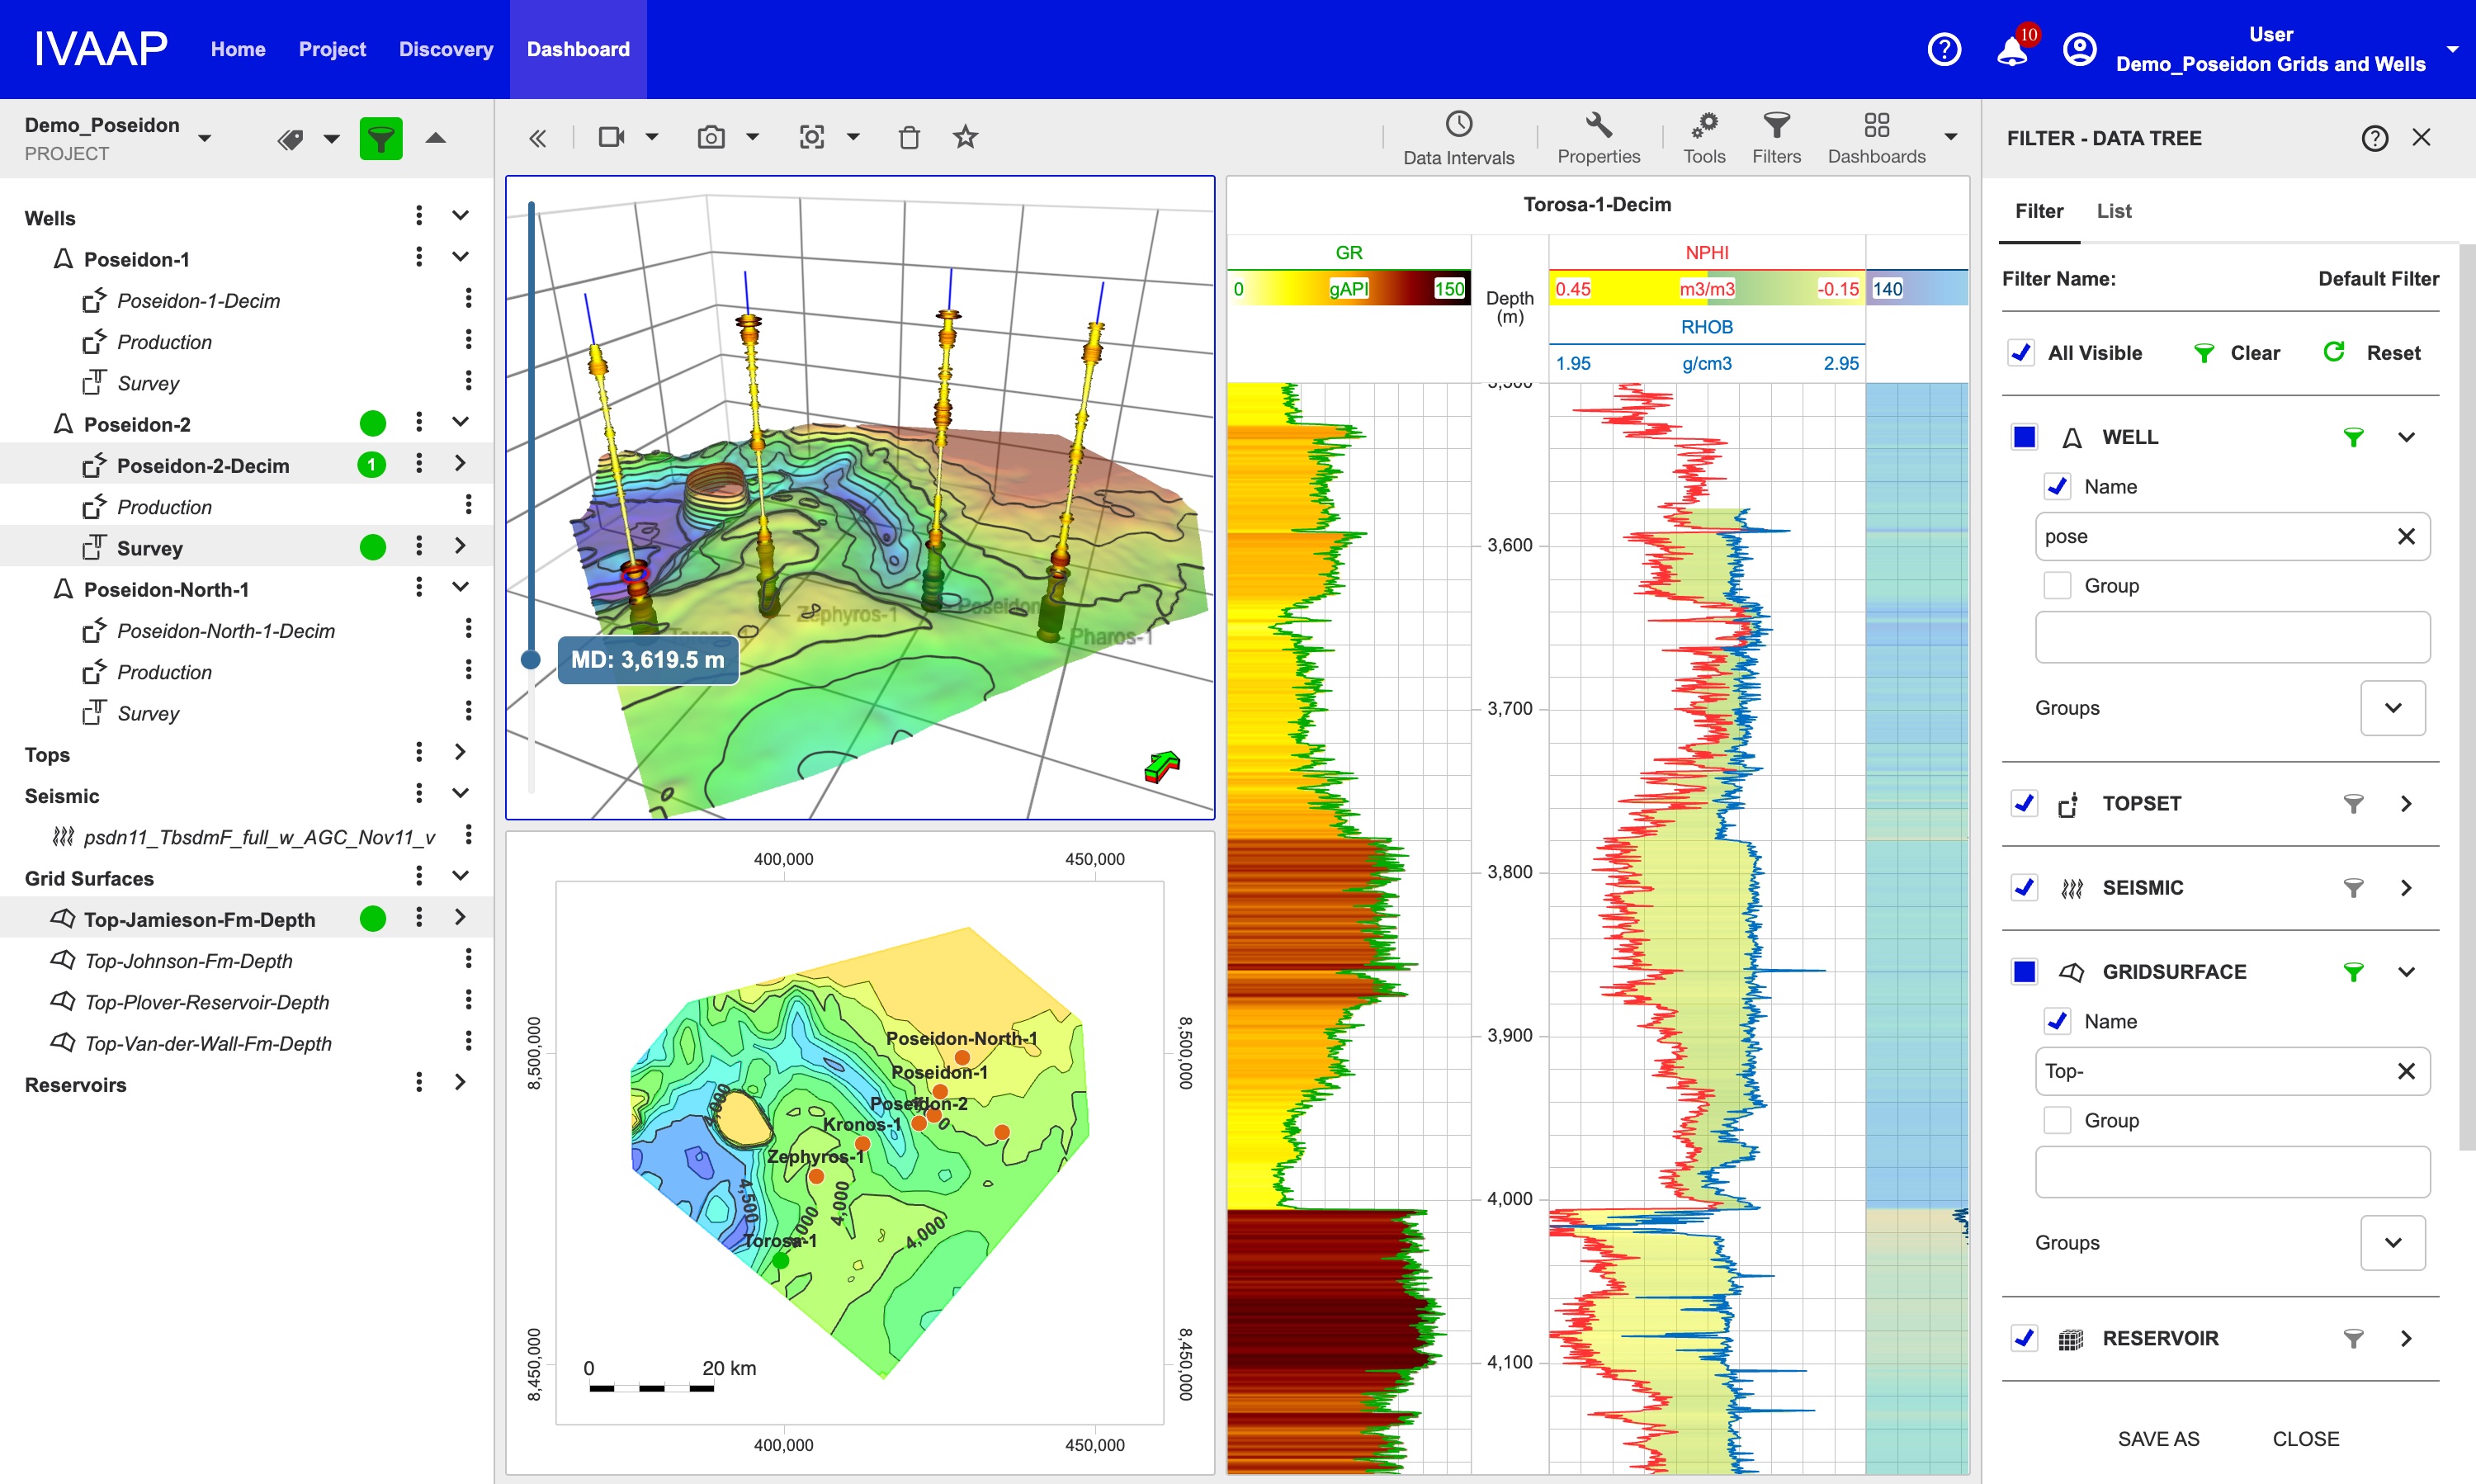2476x1484 pixels.
Task: Toggle the TOPSET checkbox
Action: 2024,804
